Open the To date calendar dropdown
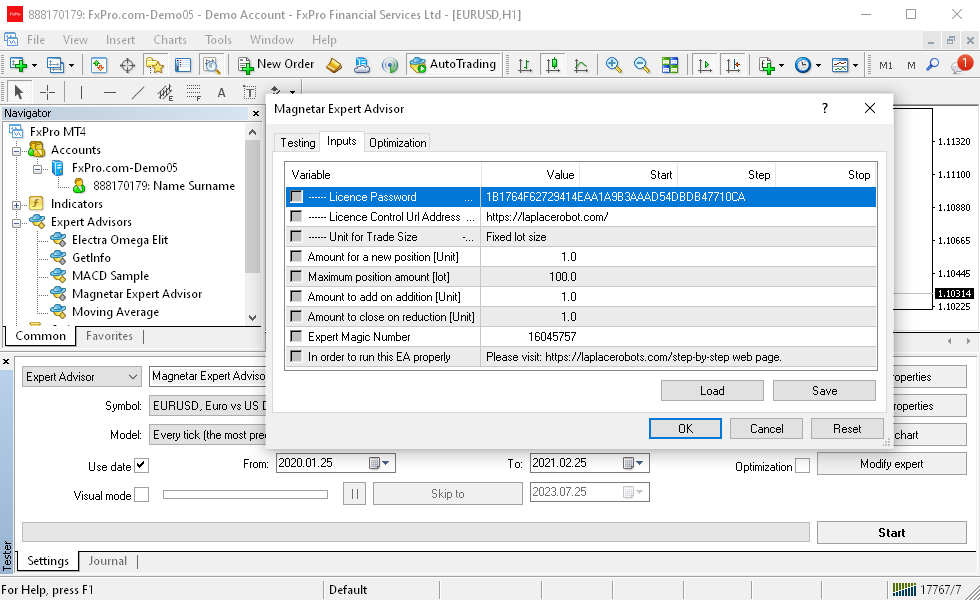This screenshot has height=600, width=980. coord(634,463)
